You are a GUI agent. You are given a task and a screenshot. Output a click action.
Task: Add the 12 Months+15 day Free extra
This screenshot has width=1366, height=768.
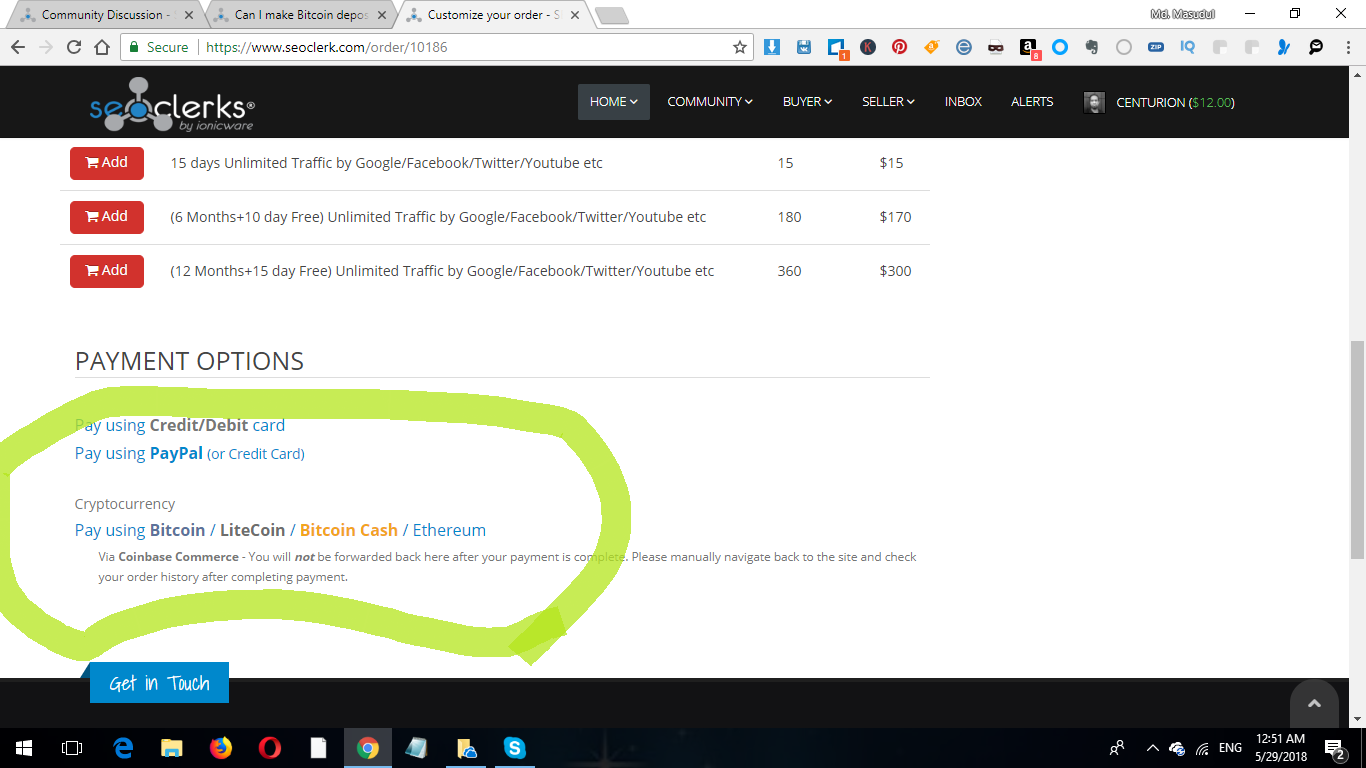107,271
